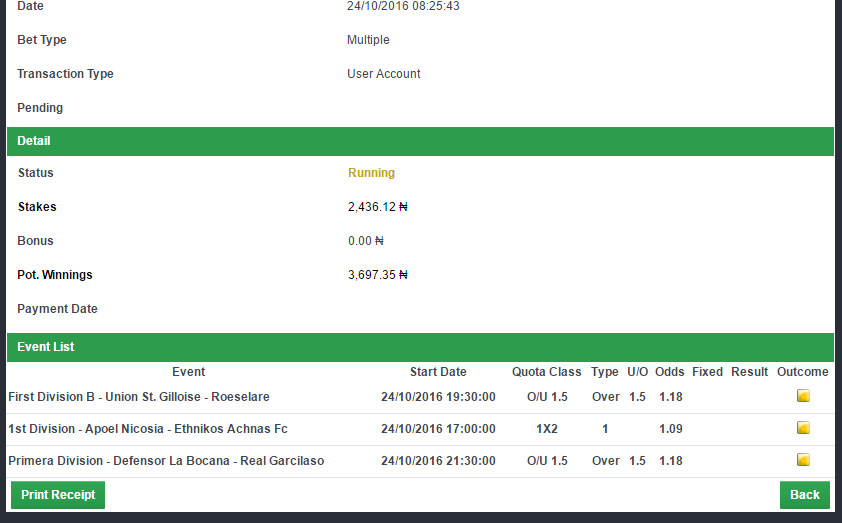The width and height of the screenshot is (842, 523).
Task: Click the U/O column header
Action: 637,372
